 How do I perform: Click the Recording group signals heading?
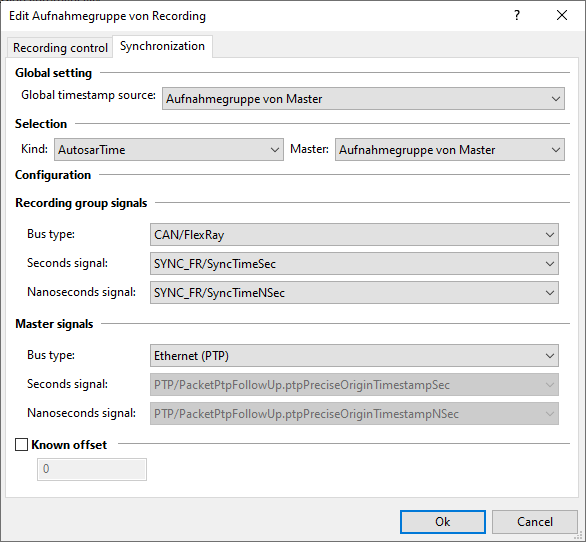coord(81,203)
